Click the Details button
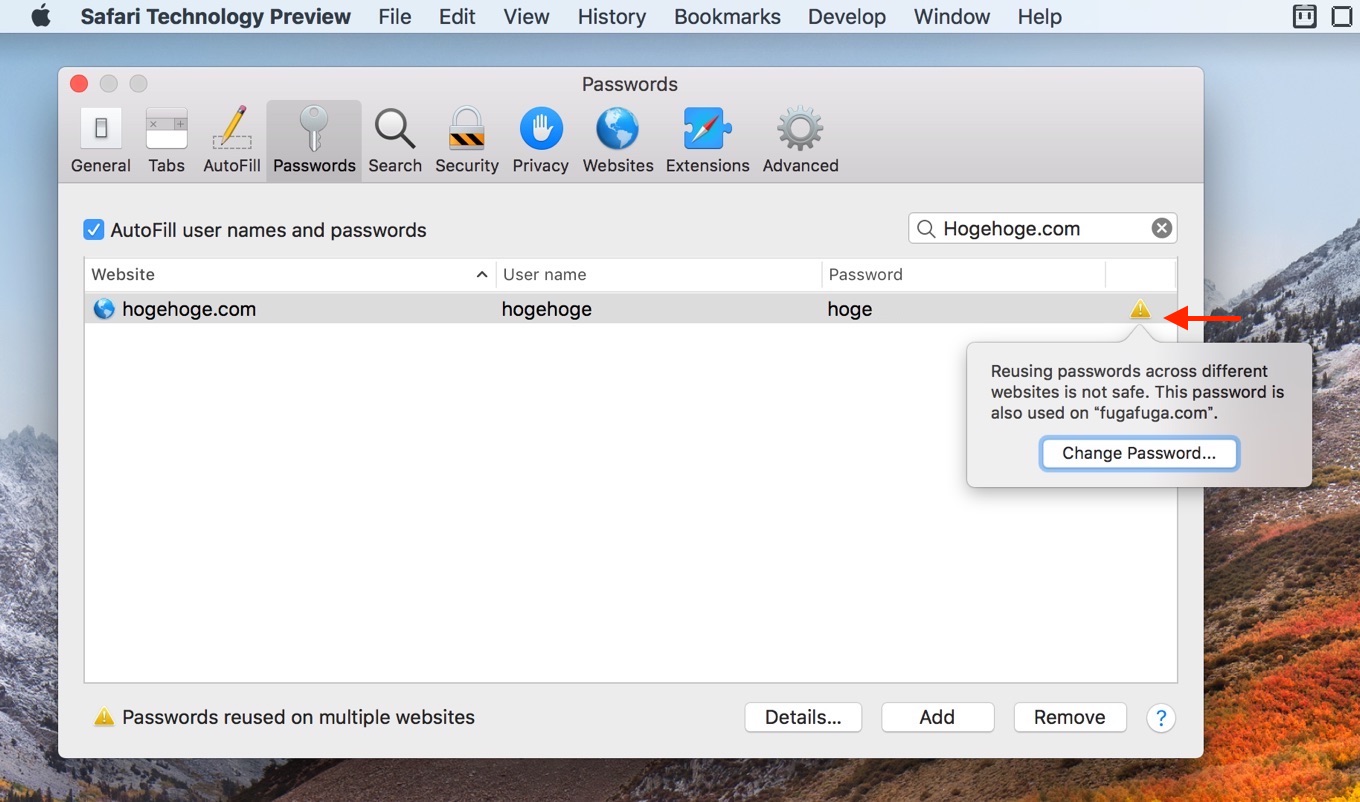The height and width of the screenshot is (802, 1360). click(803, 717)
